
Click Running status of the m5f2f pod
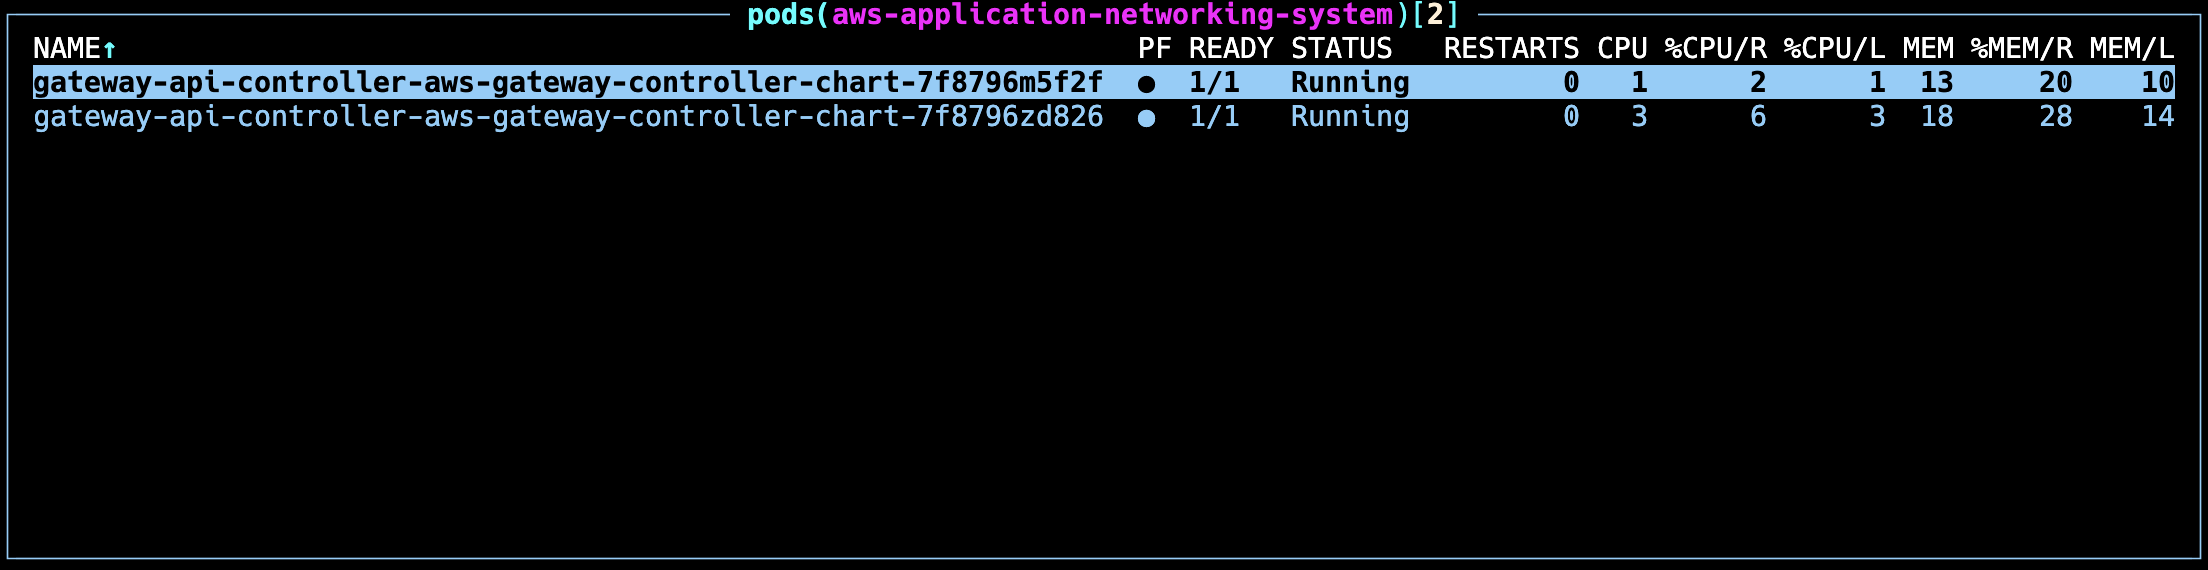pos(1350,82)
